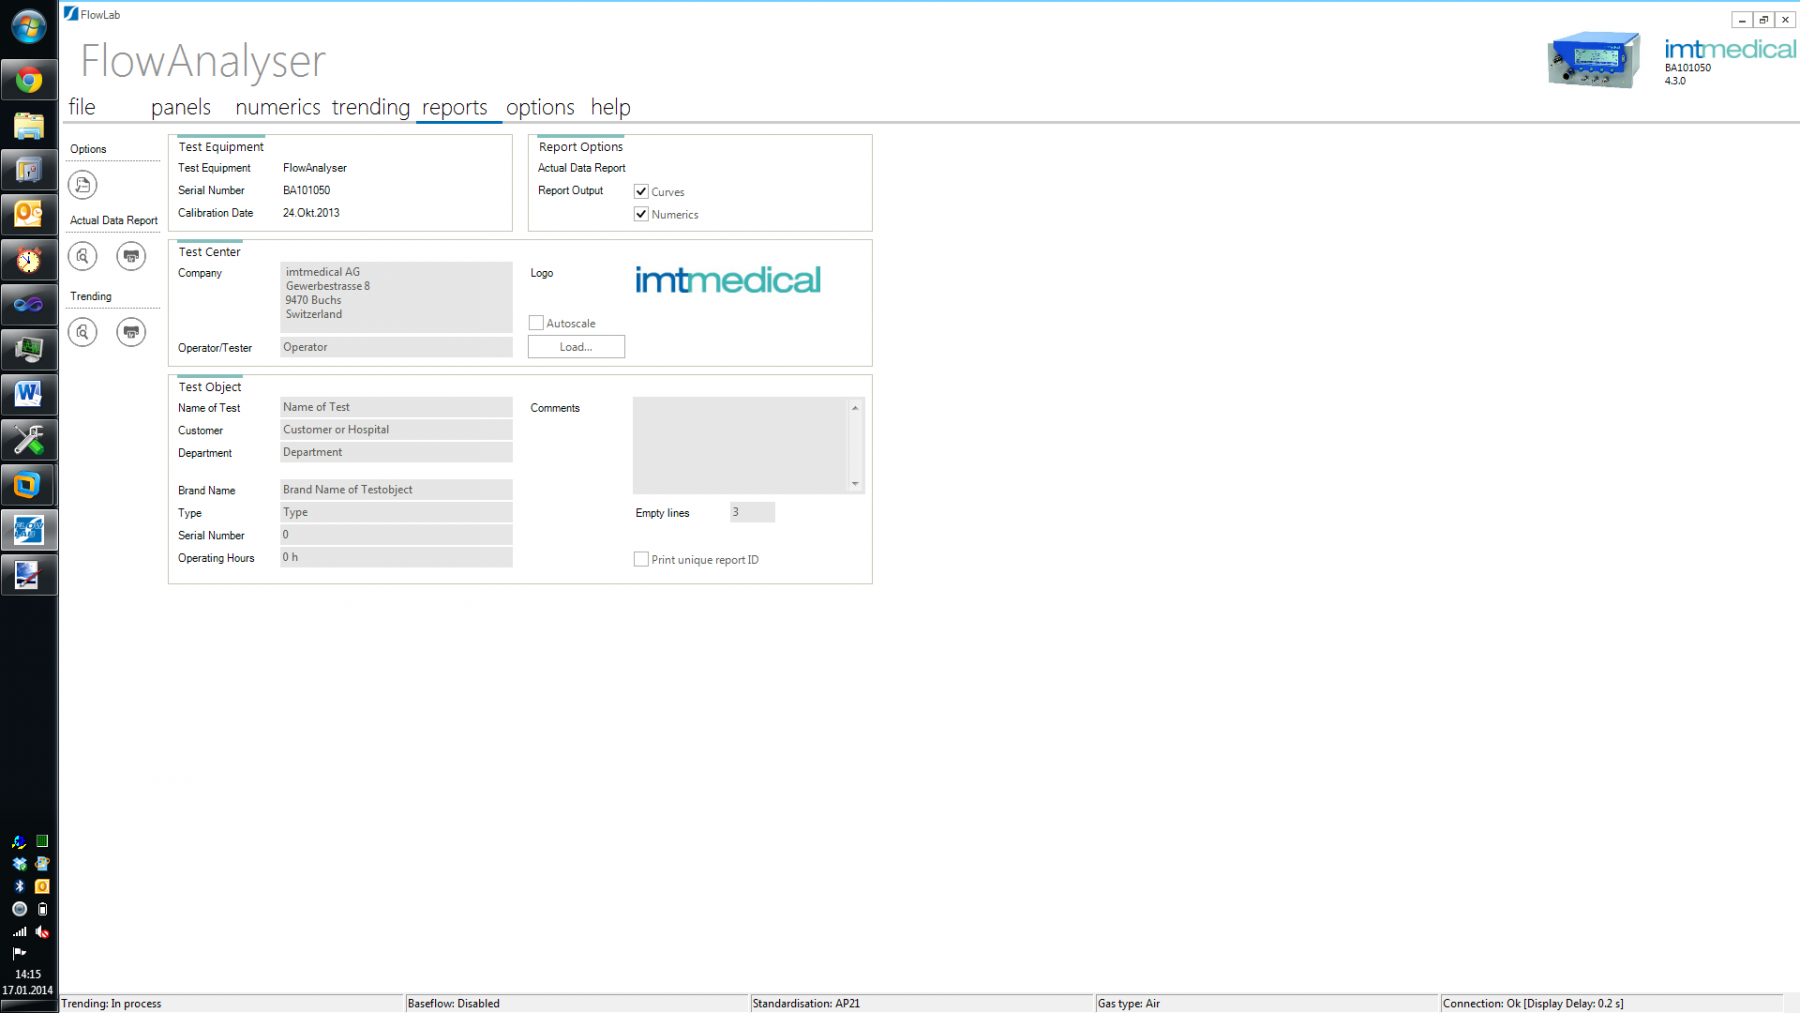Unmute the speaker in the system tray
The height and width of the screenshot is (1013, 1800).
[x=42, y=932]
